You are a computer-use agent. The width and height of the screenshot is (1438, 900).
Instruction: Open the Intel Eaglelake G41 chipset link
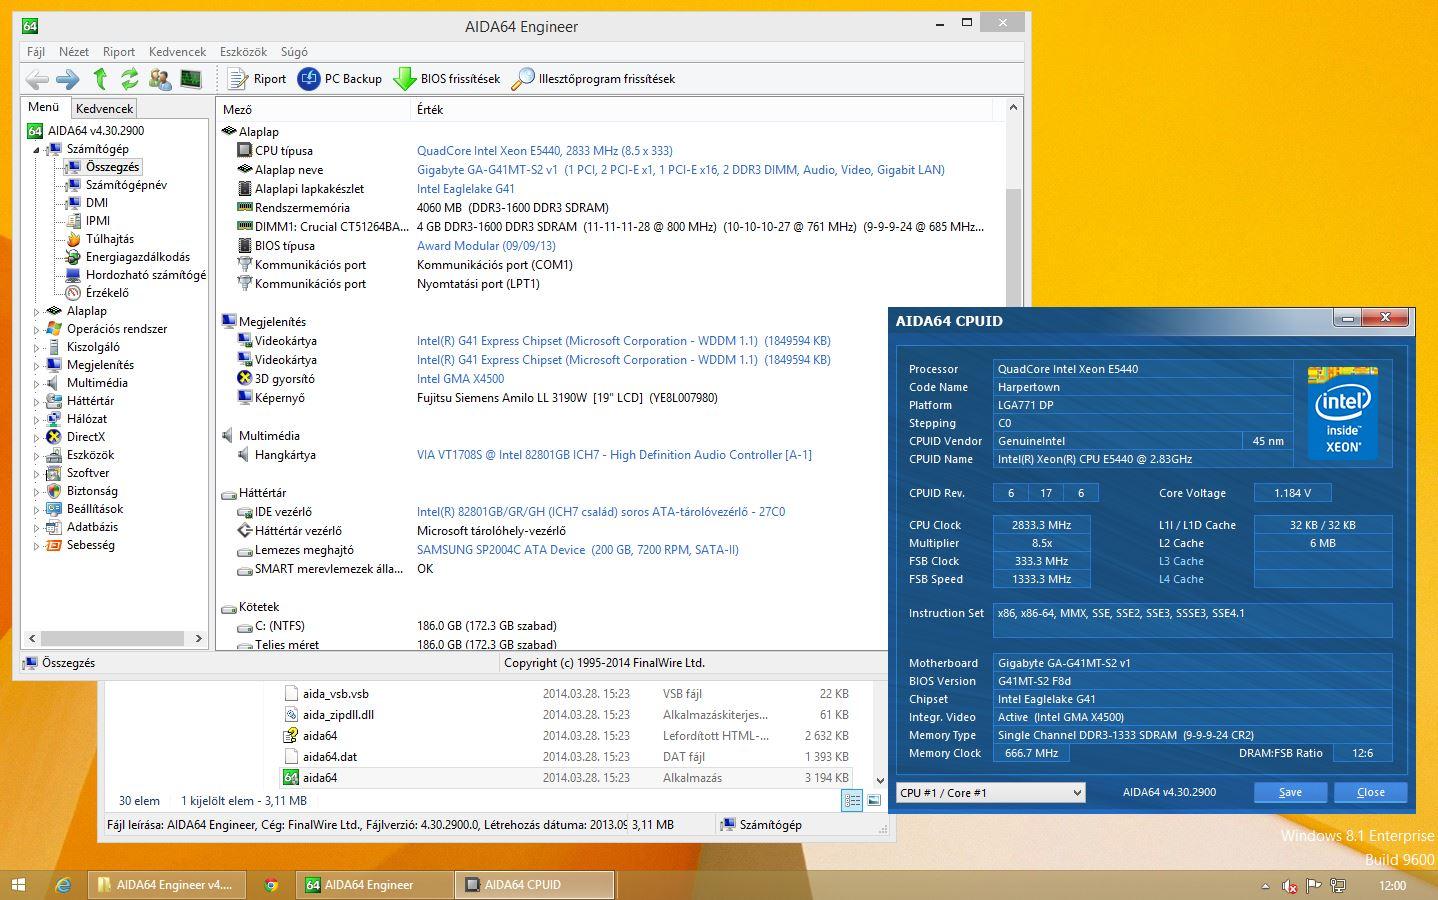(465, 189)
